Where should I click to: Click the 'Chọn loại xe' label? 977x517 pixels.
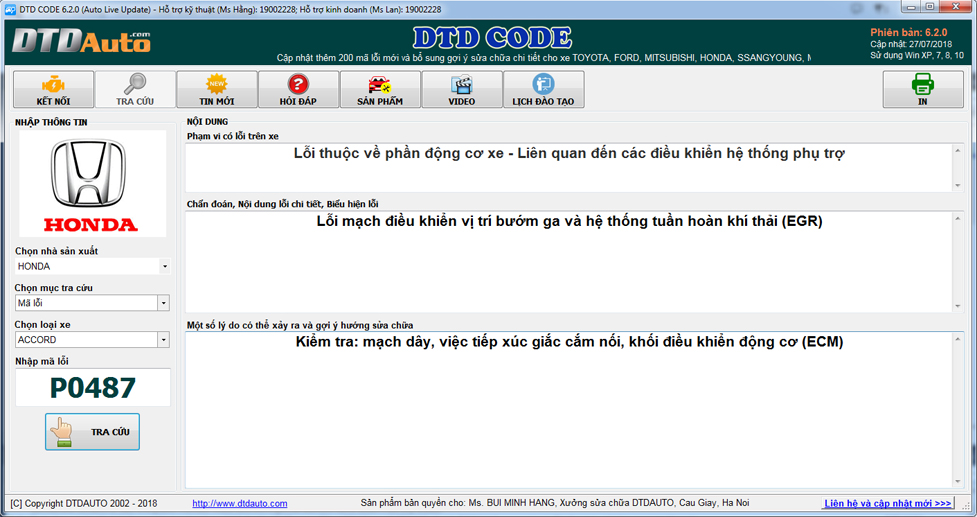[42, 325]
